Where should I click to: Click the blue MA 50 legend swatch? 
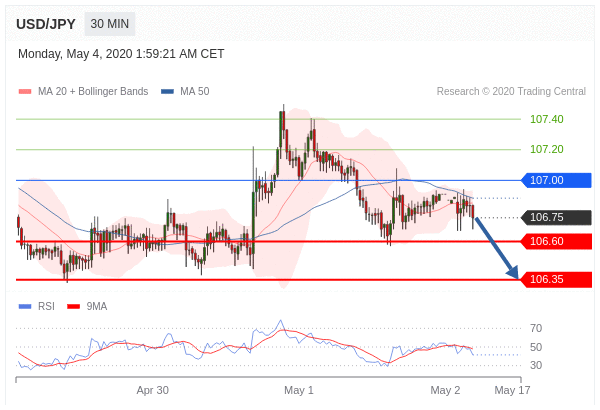[x=168, y=92]
